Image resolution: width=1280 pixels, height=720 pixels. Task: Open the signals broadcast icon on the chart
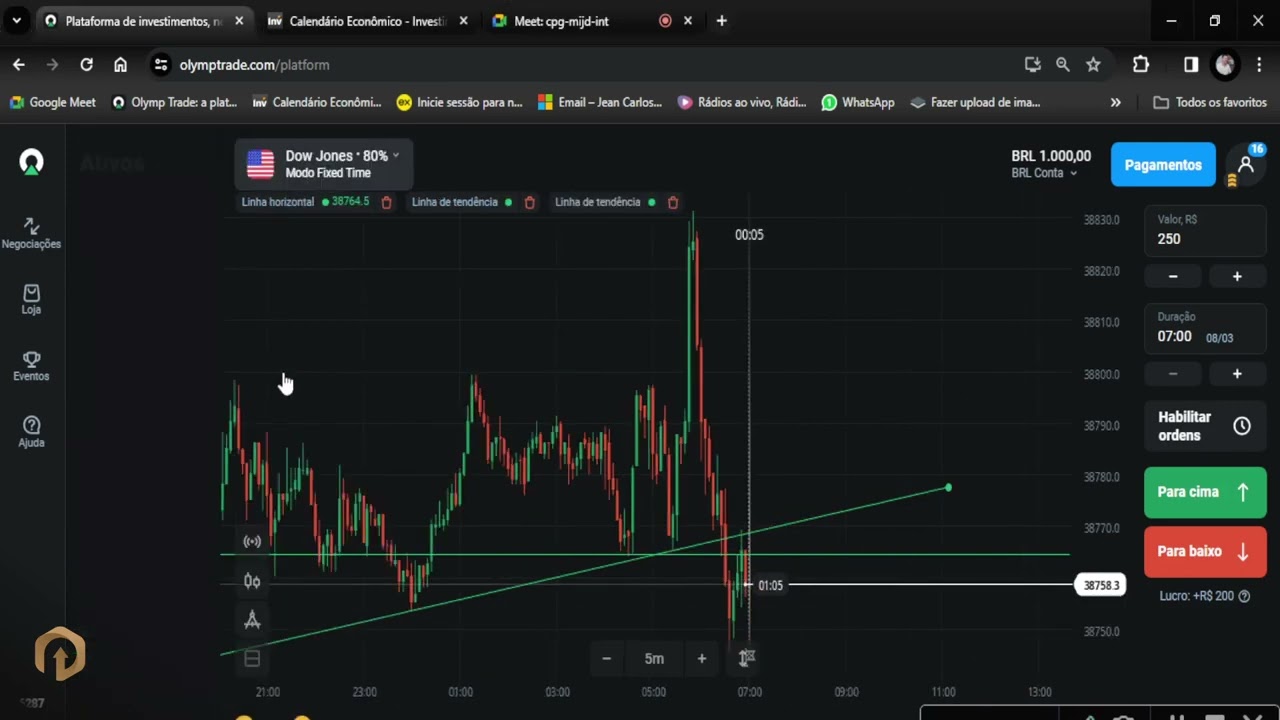252,542
